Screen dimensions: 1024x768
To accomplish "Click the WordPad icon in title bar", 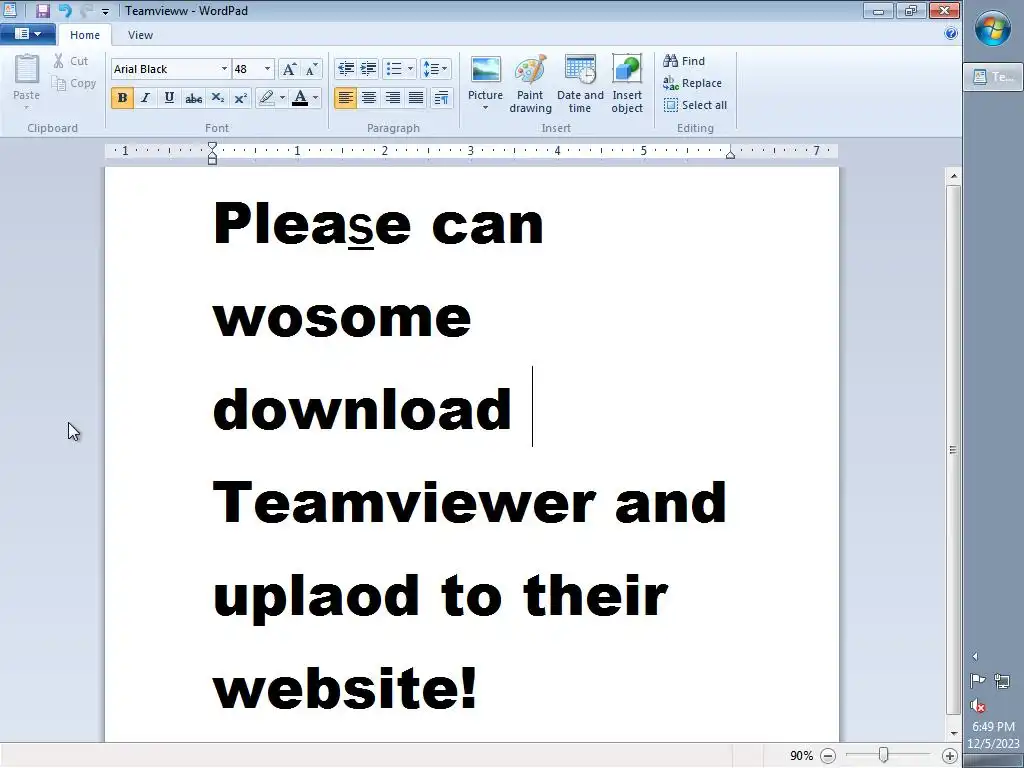I will coord(10,10).
